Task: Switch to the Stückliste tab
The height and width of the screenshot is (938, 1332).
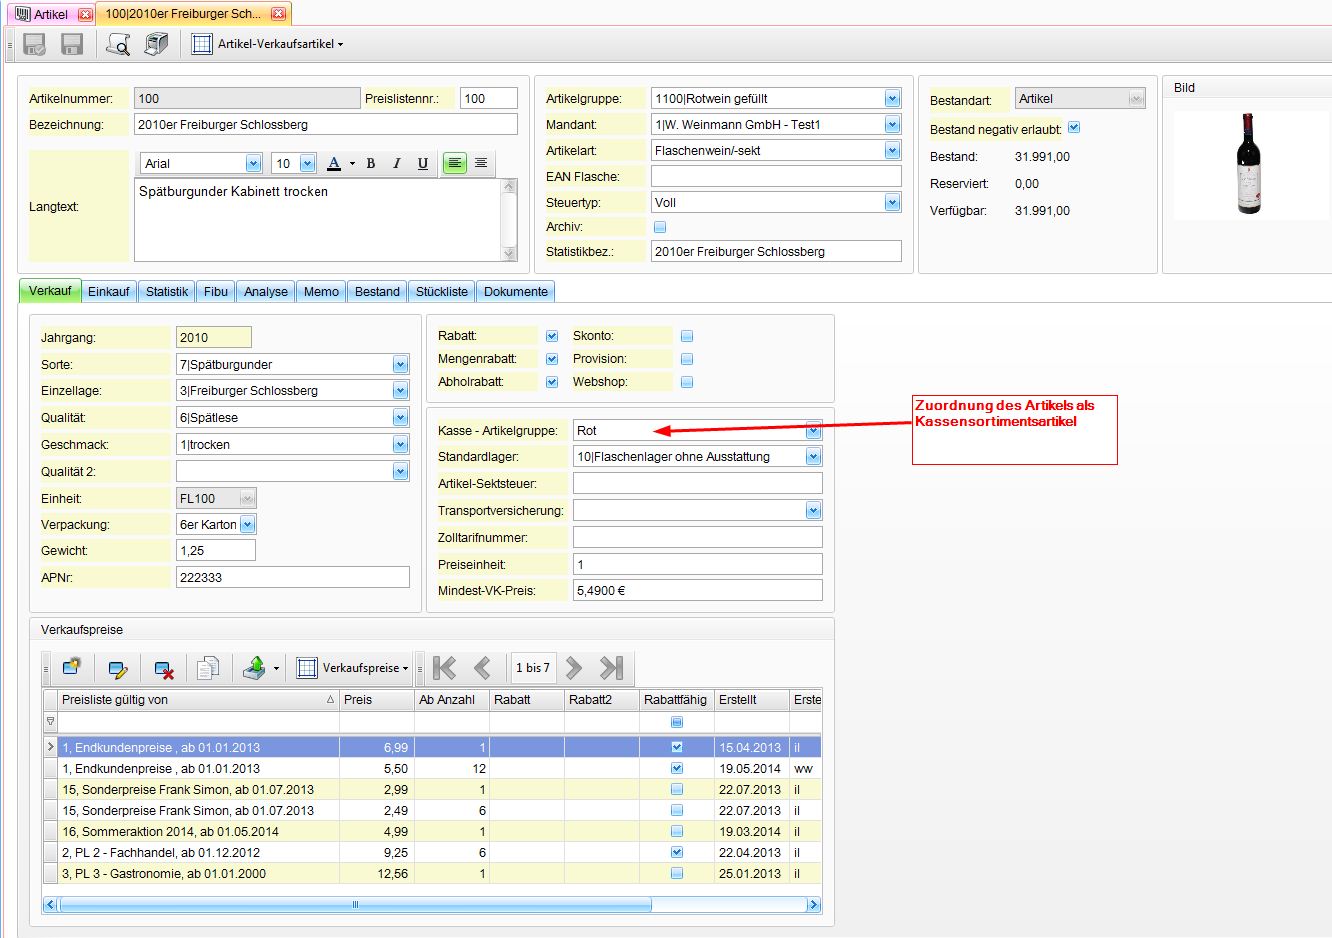Action: click(441, 291)
